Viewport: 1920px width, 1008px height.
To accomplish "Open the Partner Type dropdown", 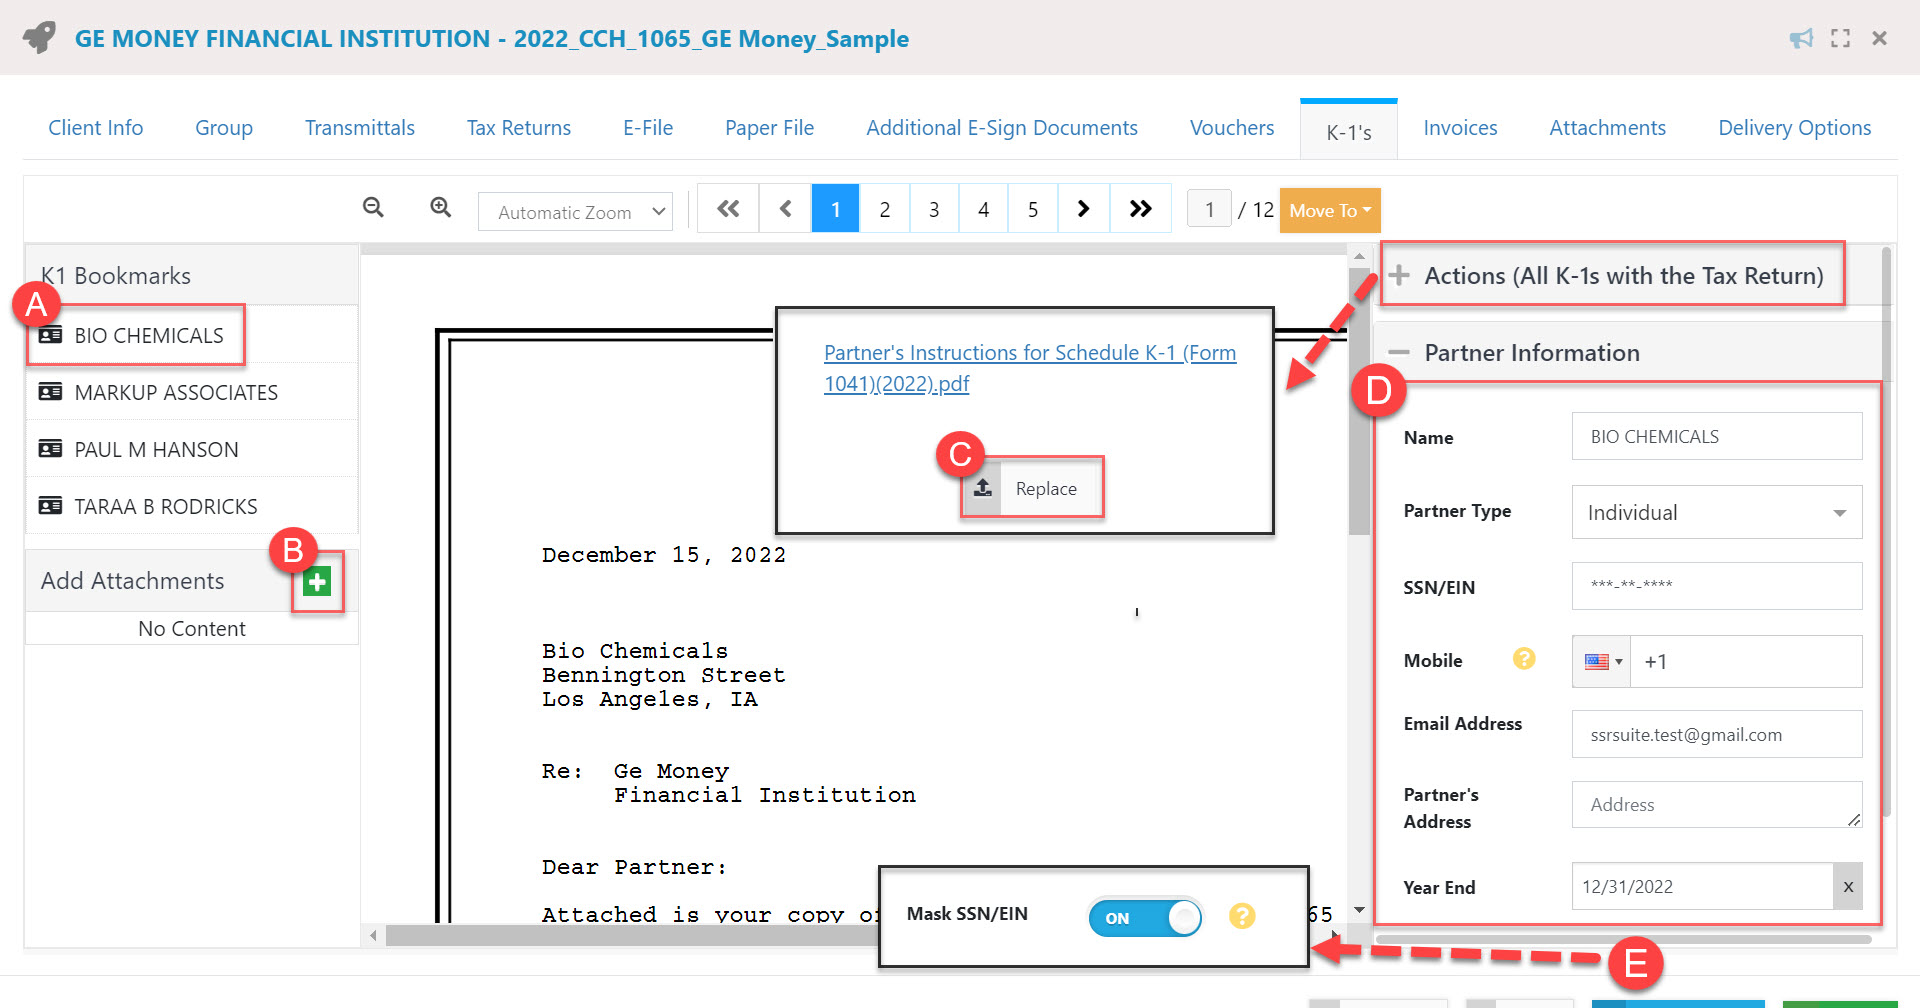I will [x=1716, y=513].
